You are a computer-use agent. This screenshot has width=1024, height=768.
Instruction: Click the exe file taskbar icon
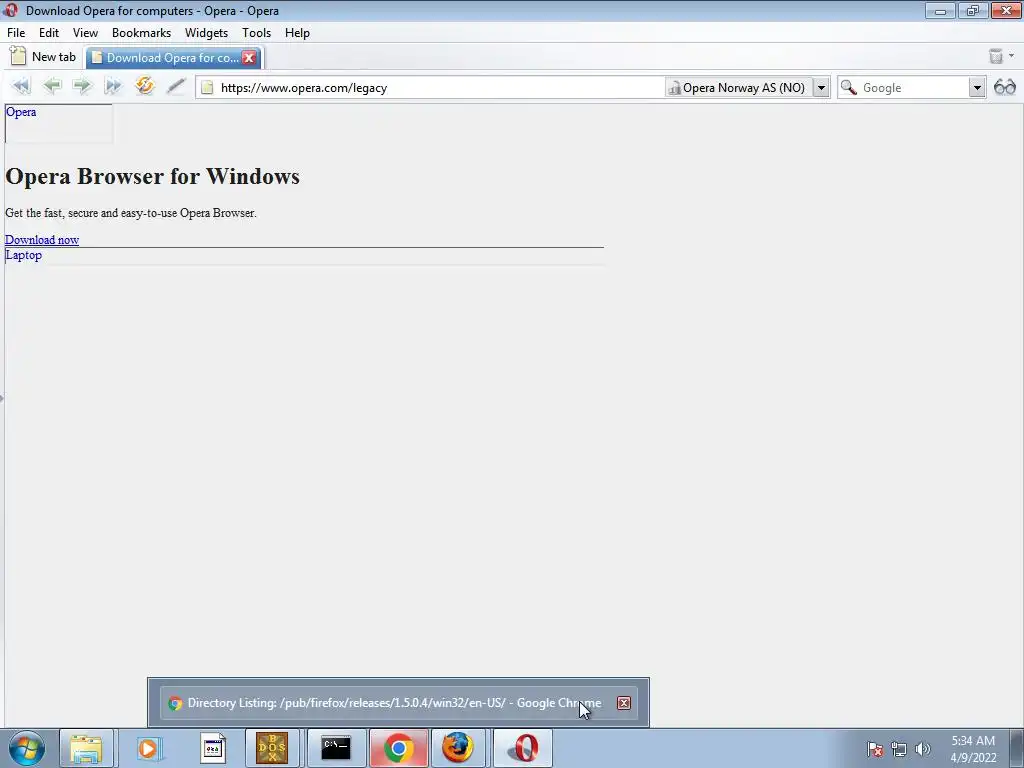coord(212,748)
